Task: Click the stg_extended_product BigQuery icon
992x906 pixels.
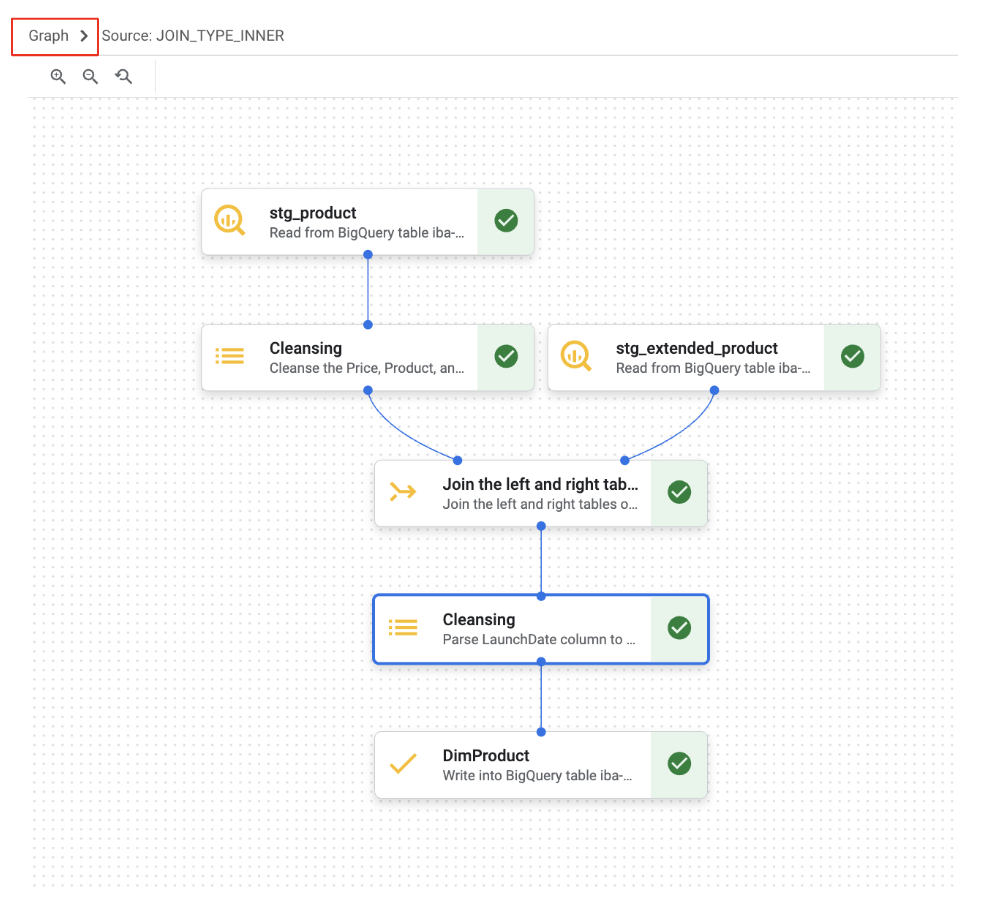Action: (577, 357)
